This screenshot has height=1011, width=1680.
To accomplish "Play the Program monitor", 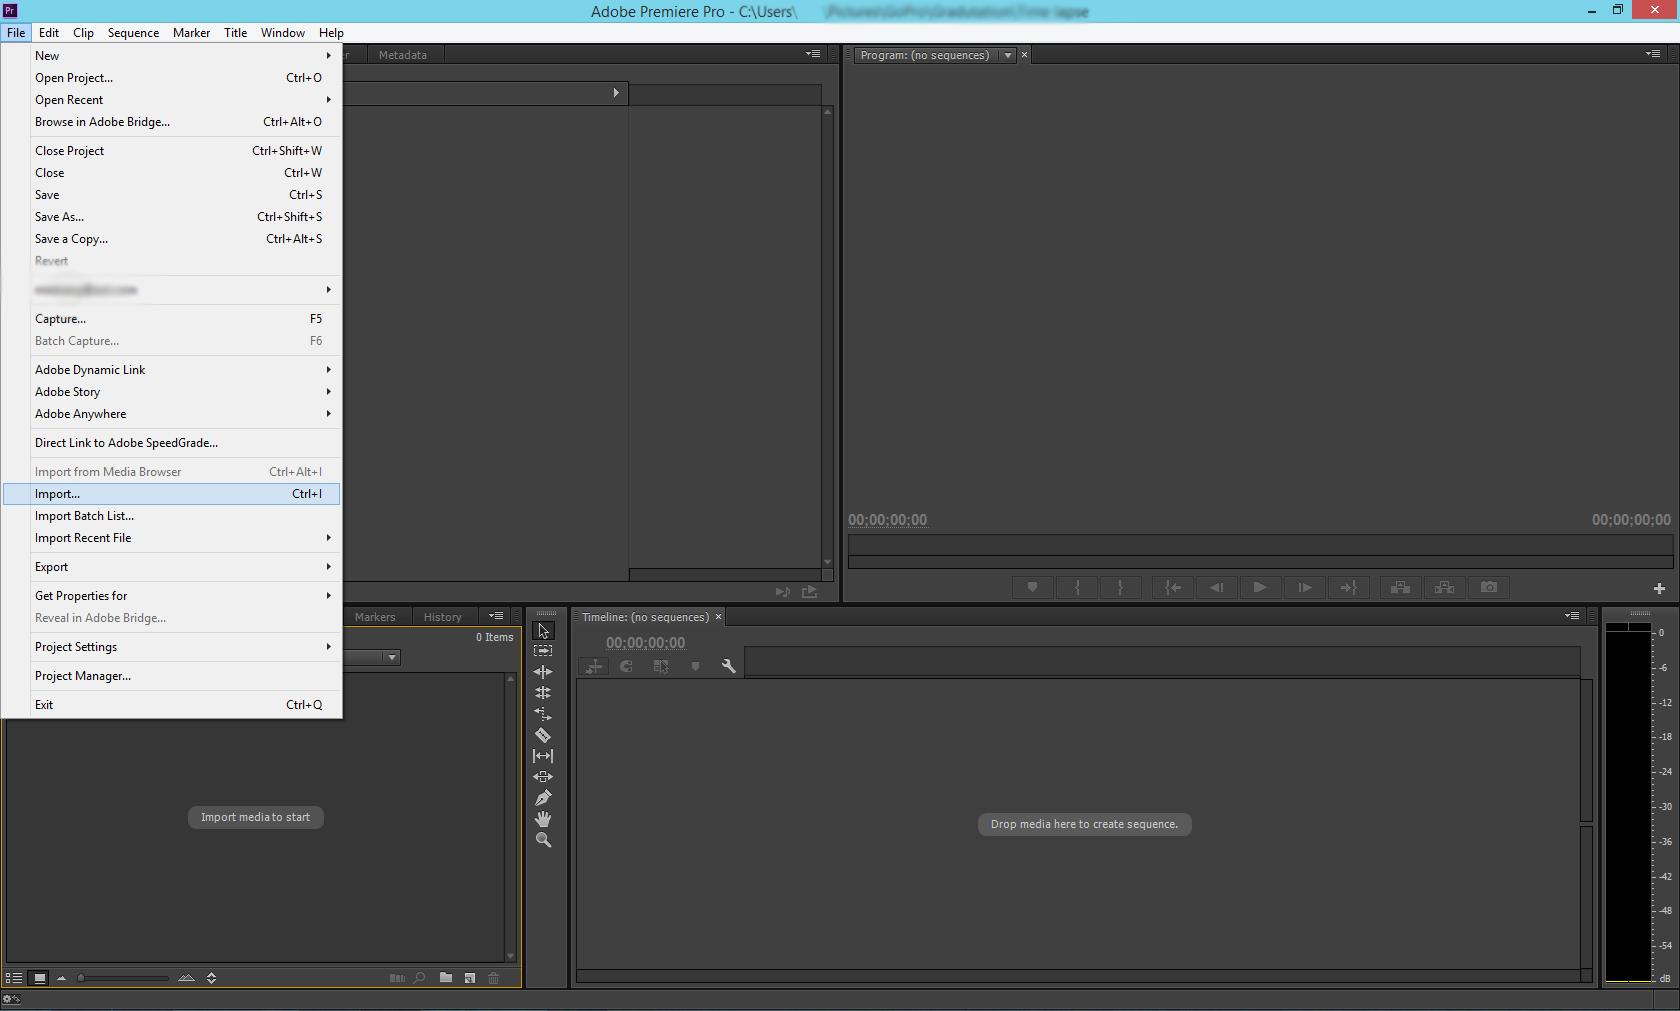I will (x=1260, y=587).
